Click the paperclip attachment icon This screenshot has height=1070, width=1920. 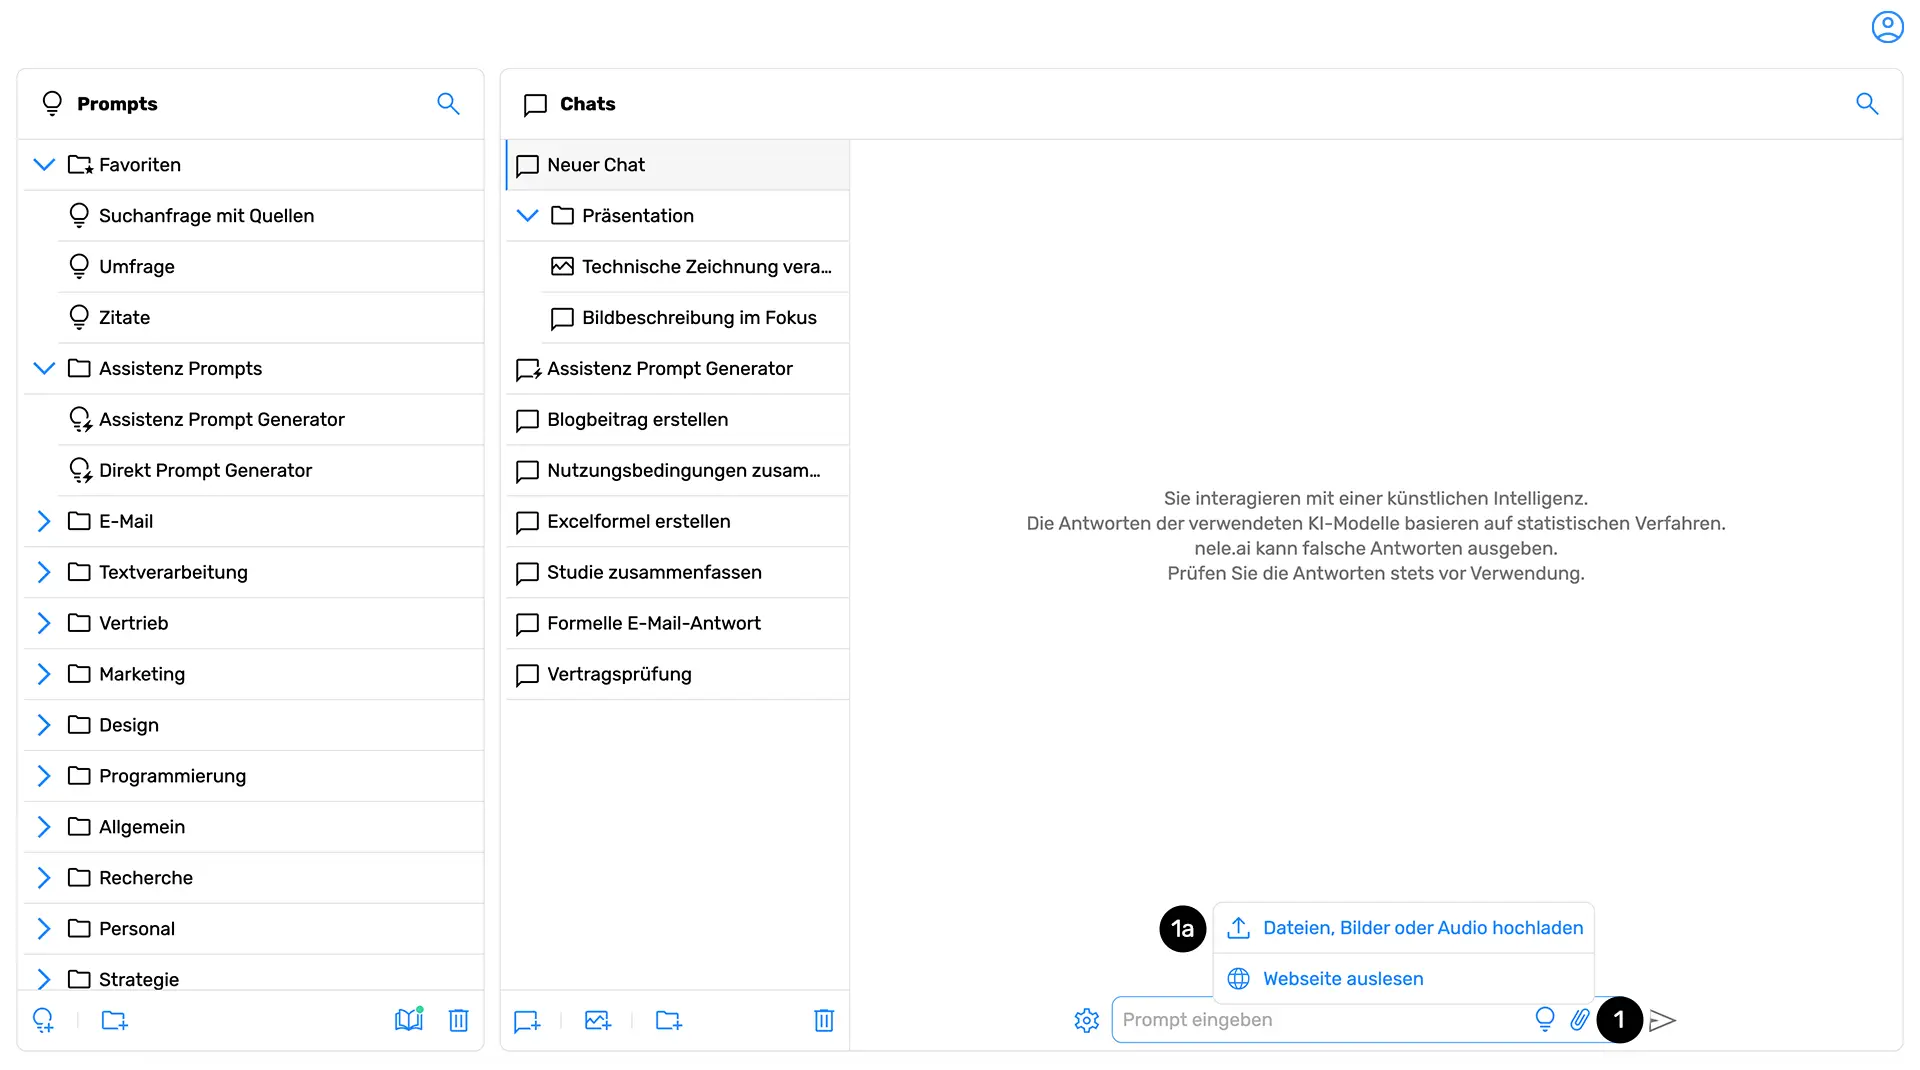click(x=1580, y=1020)
